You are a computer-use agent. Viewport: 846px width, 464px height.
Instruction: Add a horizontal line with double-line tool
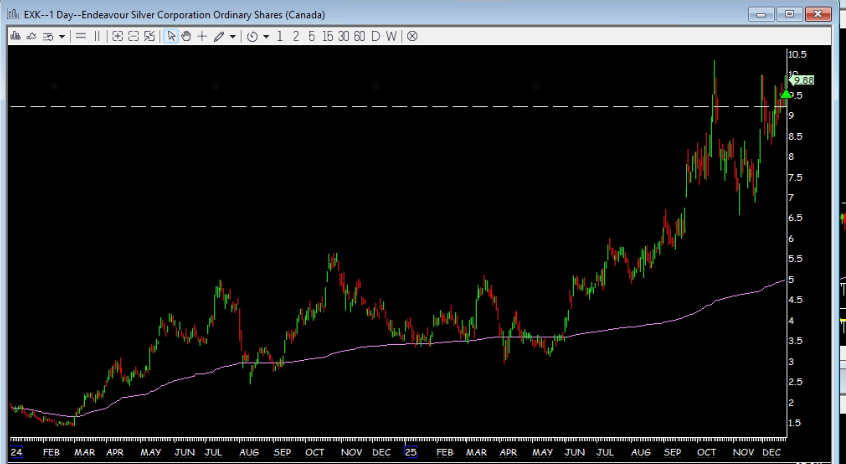[80, 36]
